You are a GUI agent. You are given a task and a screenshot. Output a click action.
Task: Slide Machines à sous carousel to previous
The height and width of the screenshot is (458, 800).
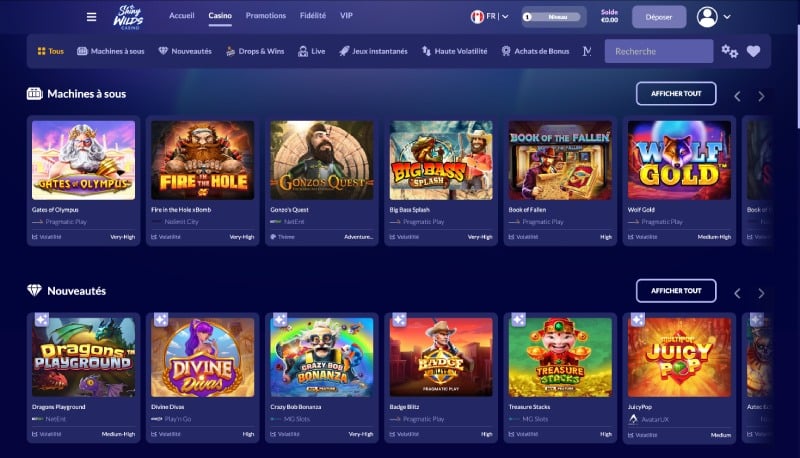pos(737,96)
